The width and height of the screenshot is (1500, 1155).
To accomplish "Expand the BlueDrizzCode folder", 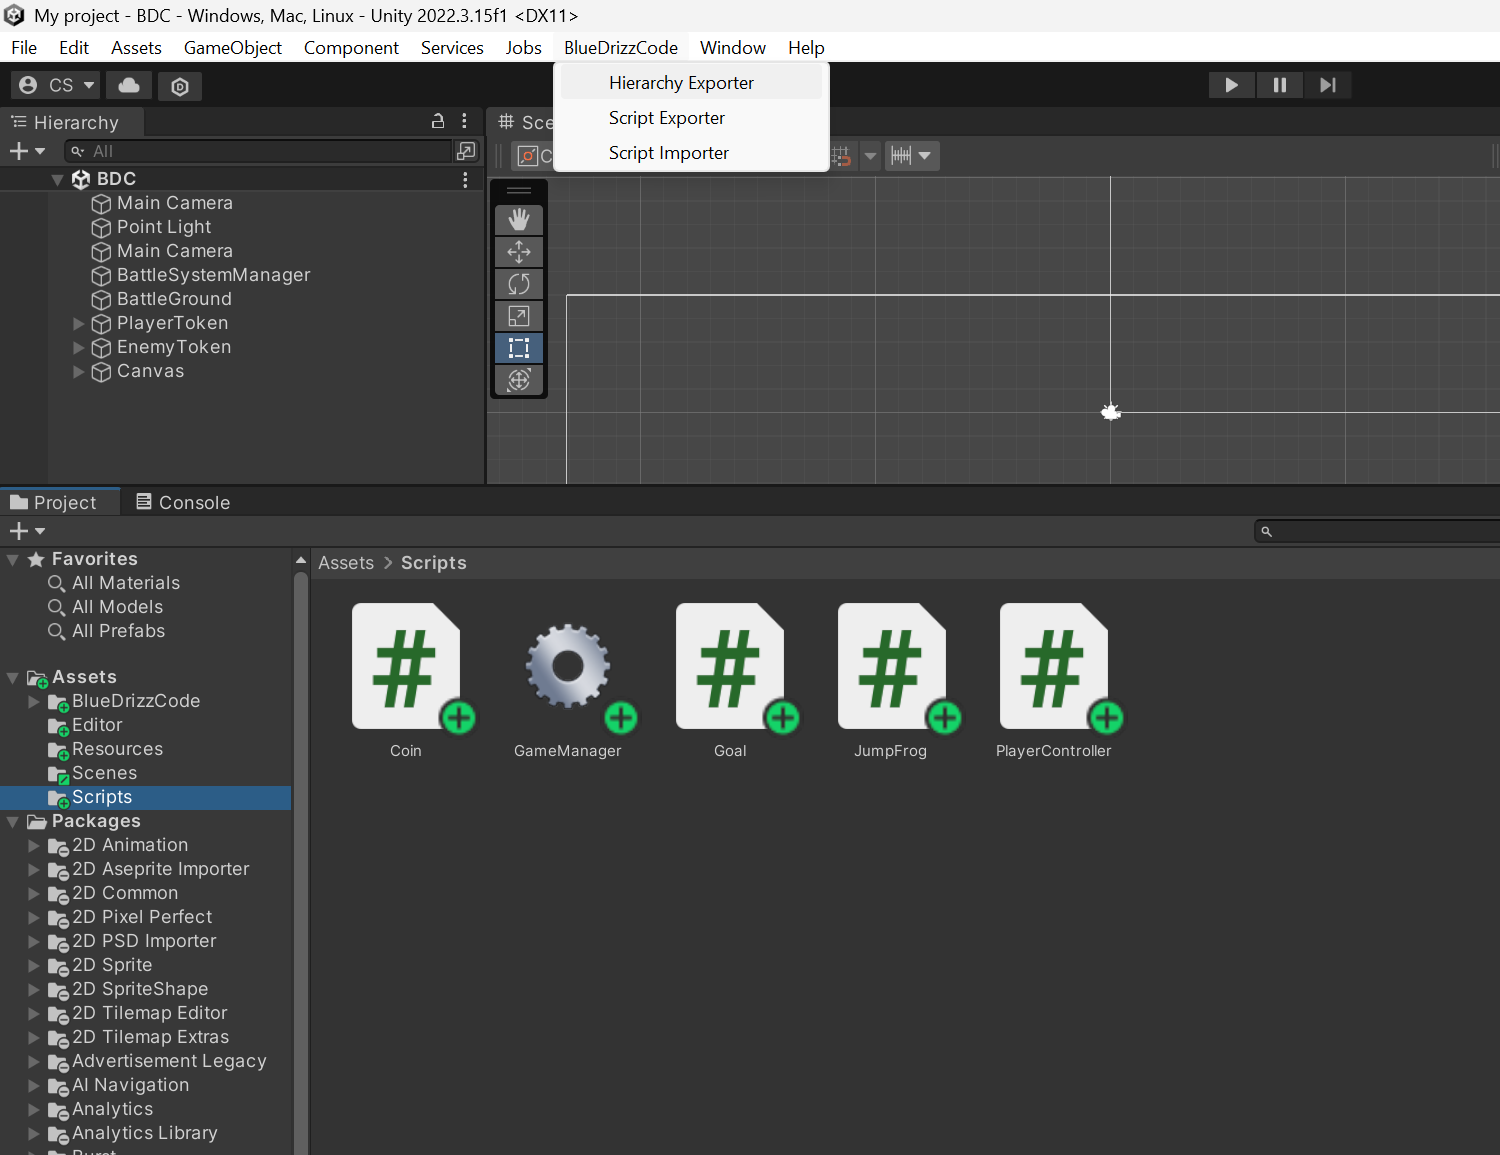I will [34, 702].
